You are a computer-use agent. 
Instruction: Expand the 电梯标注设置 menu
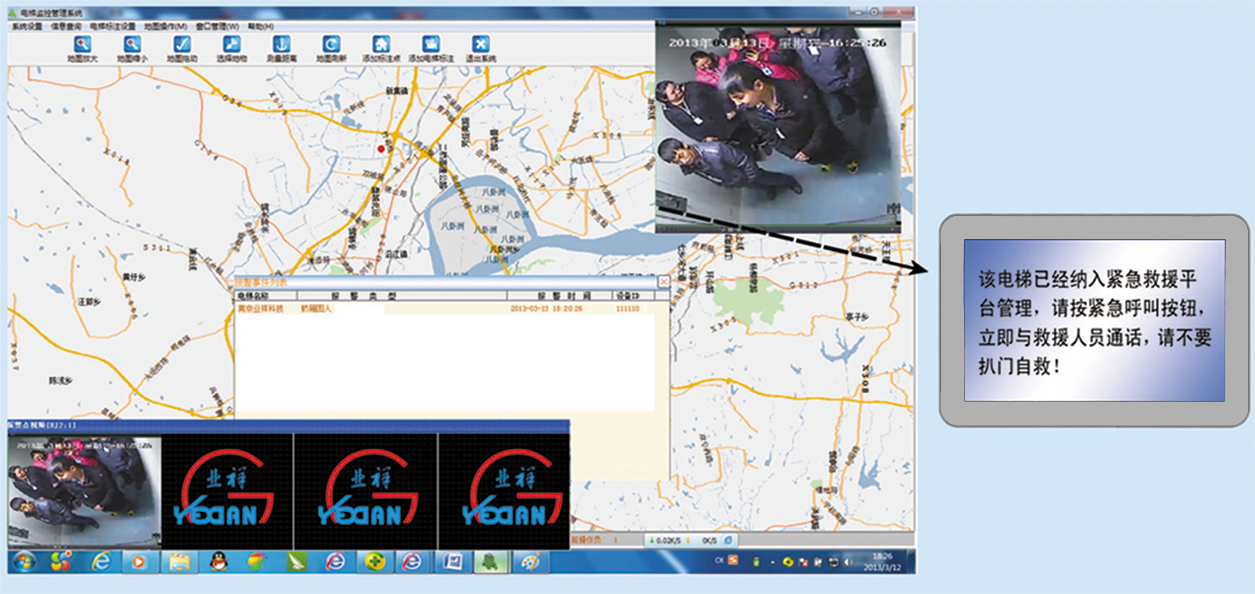tap(112, 26)
